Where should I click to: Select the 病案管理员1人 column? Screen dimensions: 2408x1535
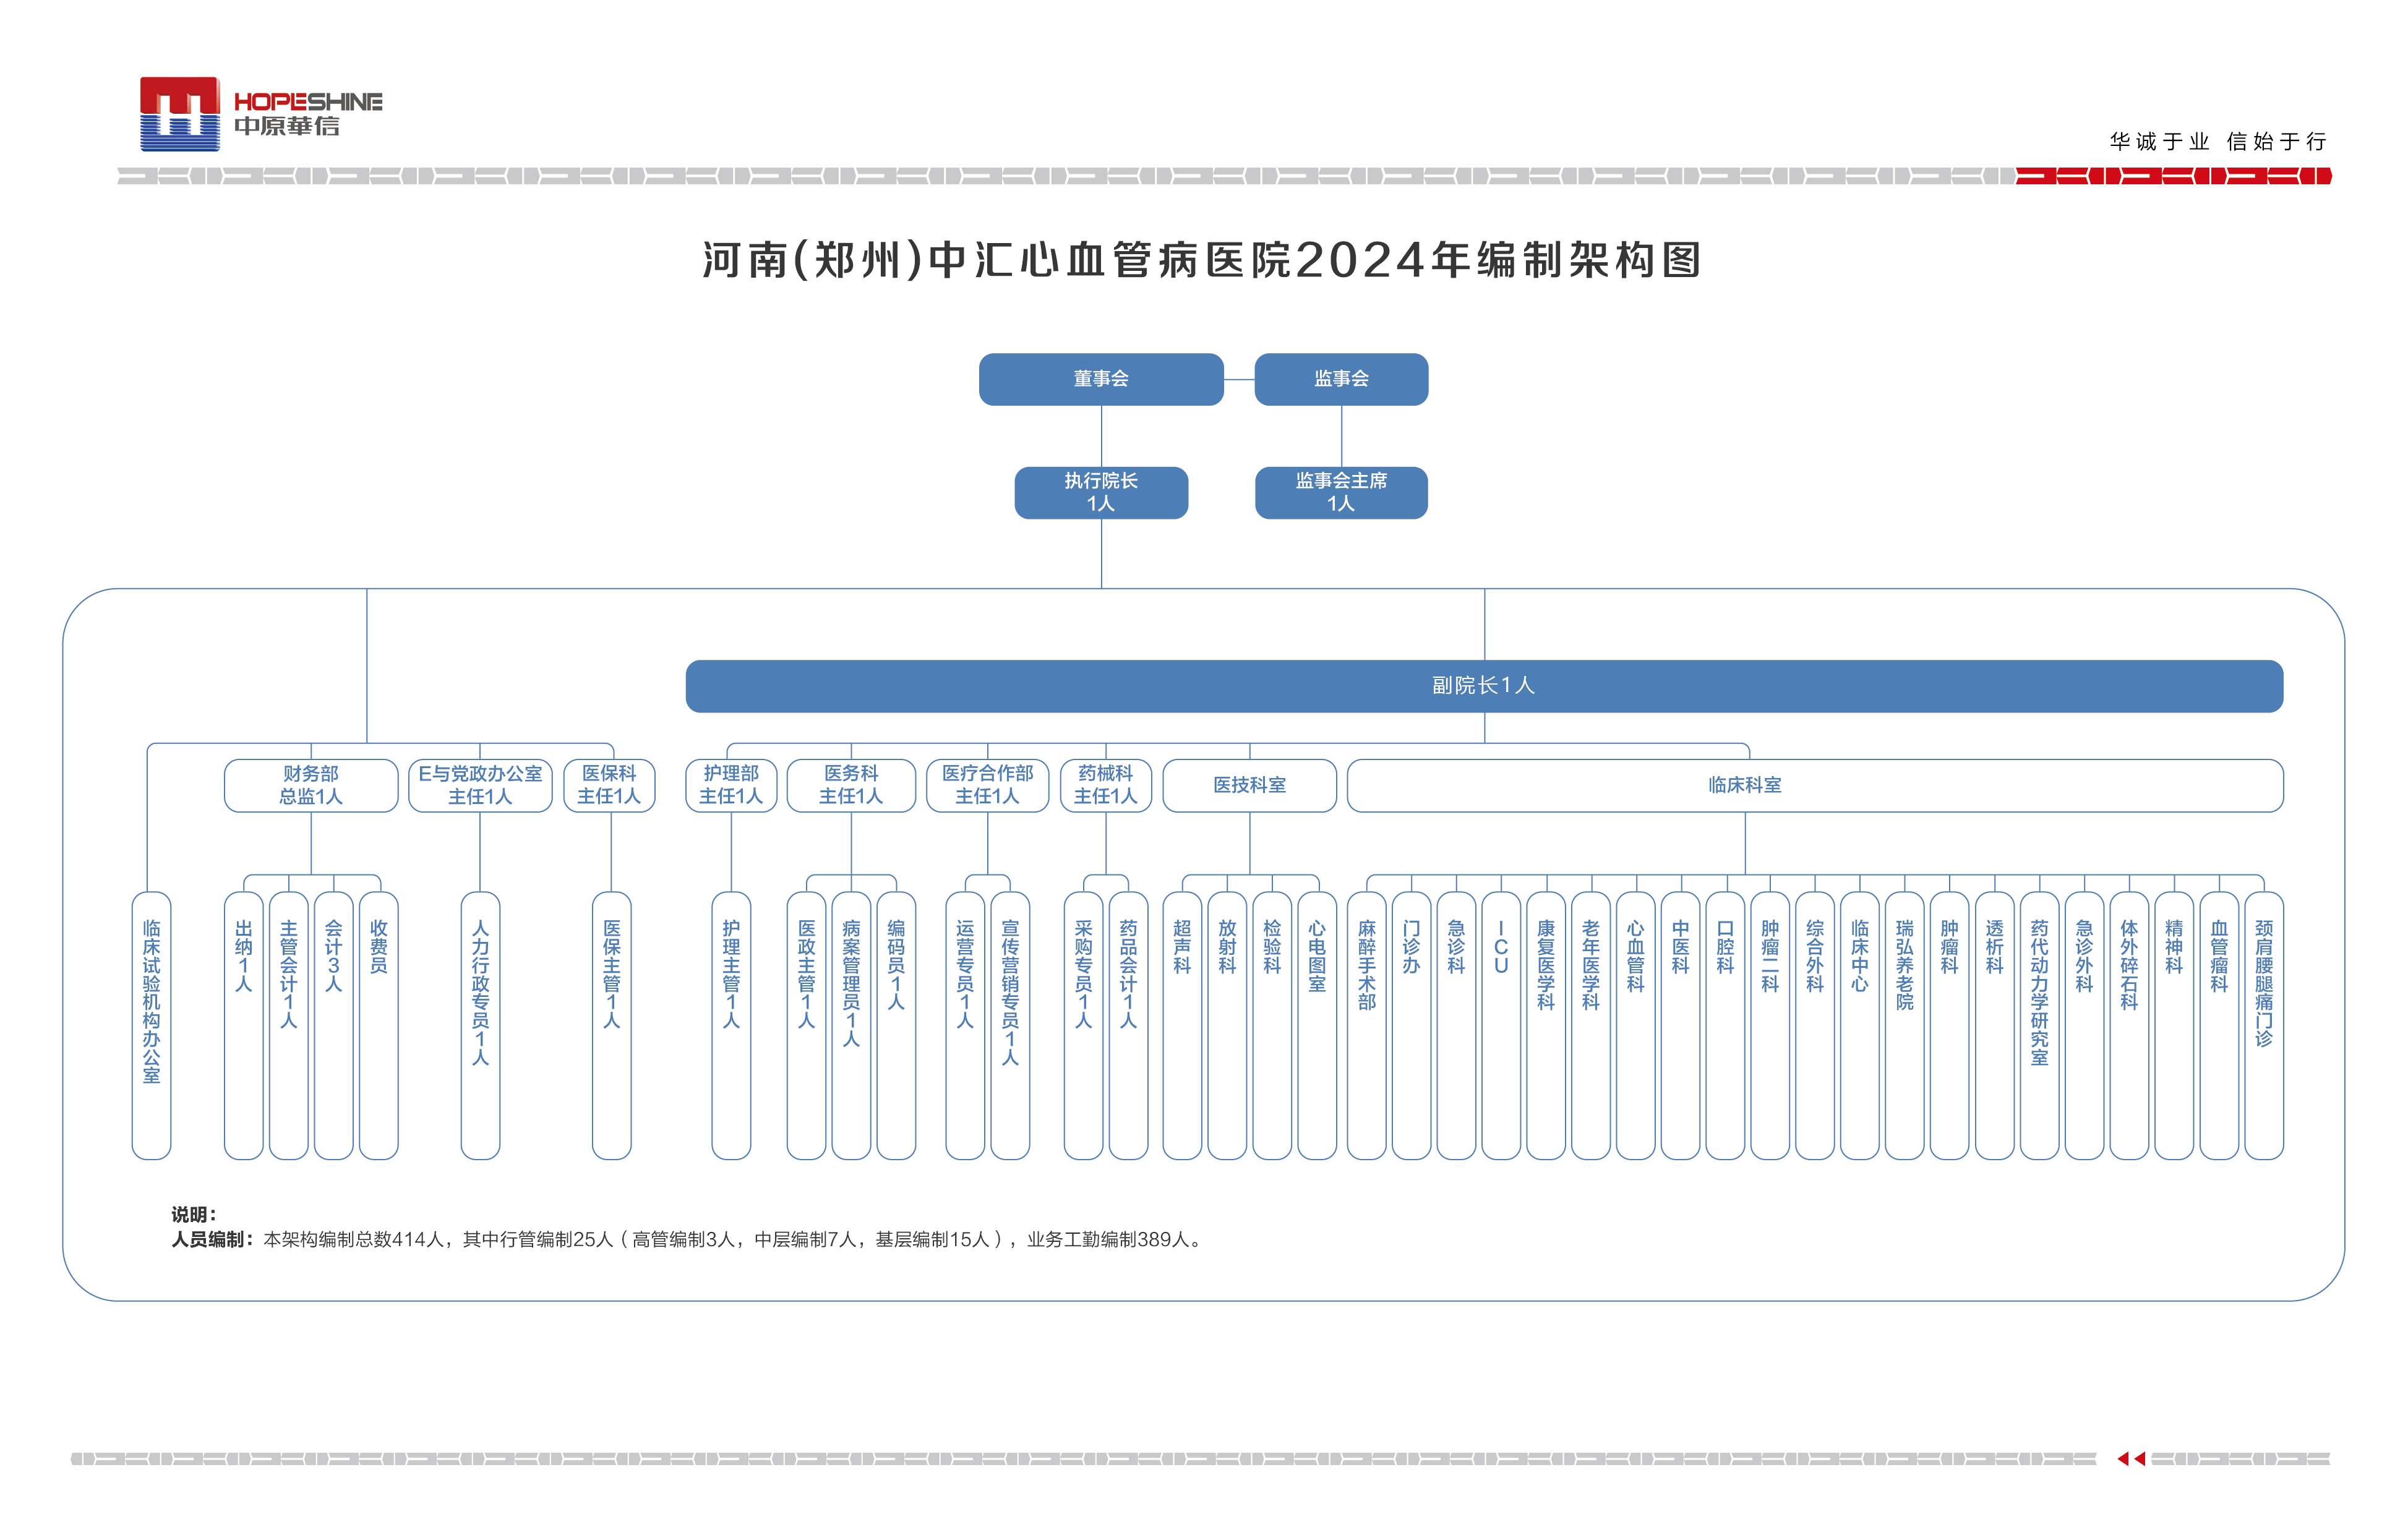[x=851, y=1026]
